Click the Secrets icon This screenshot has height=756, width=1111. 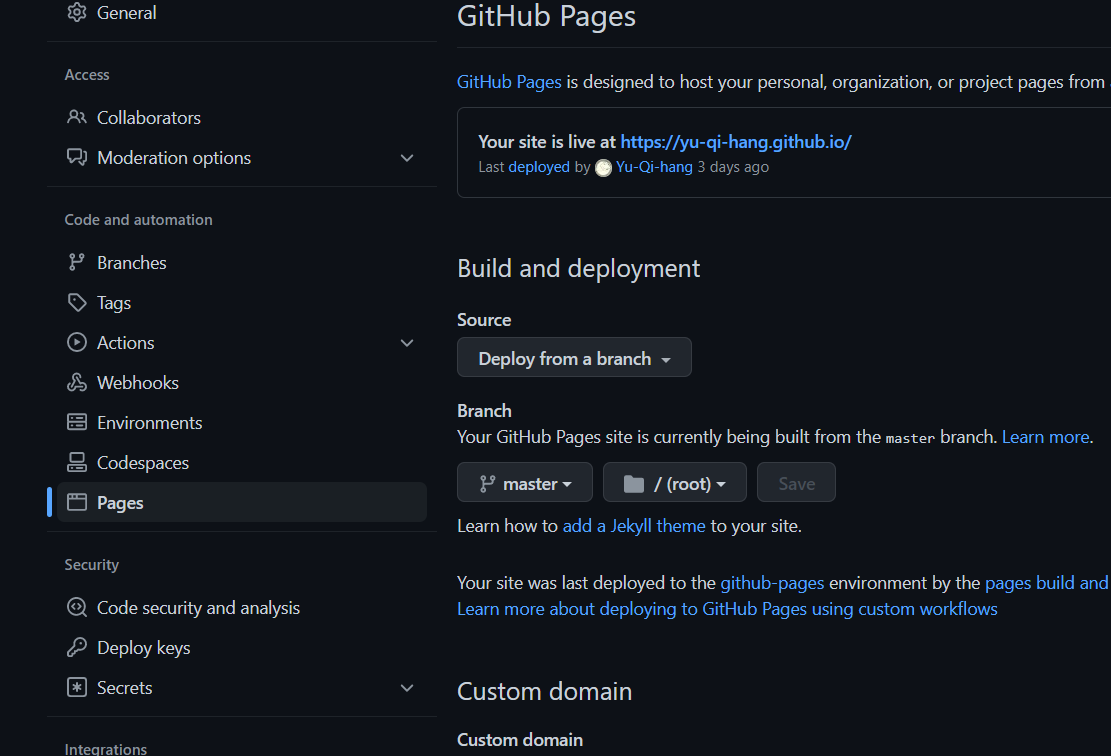click(x=77, y=687)
